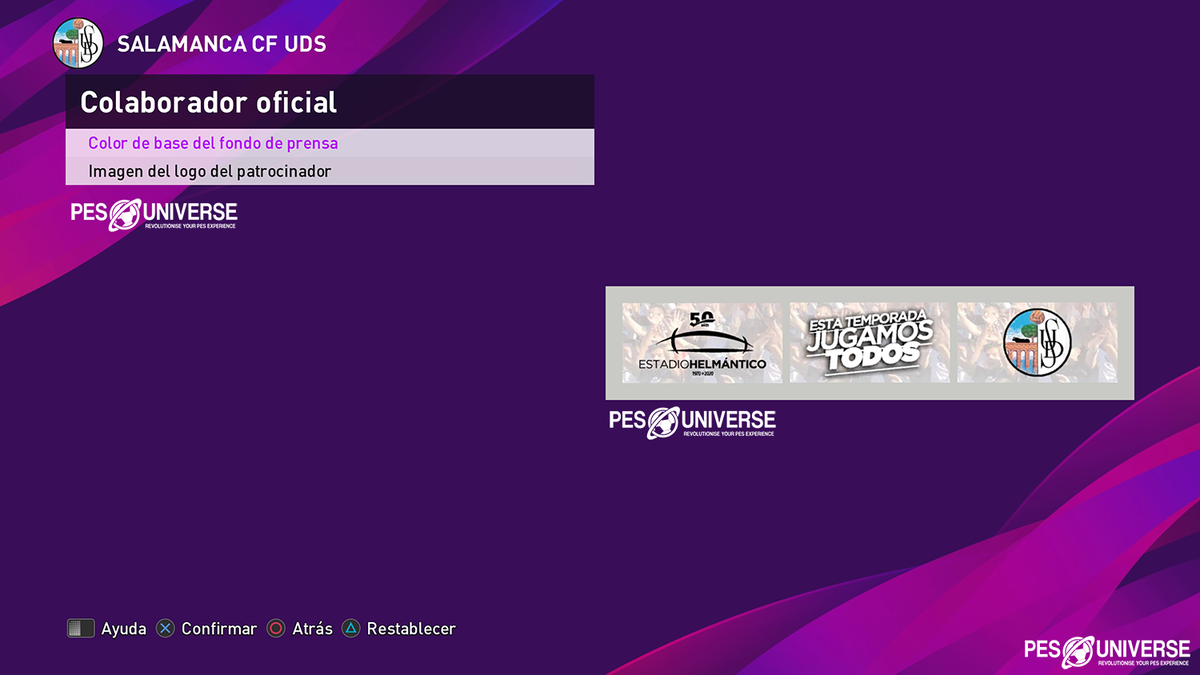Select the club crest sponsor image in banner
This screenshot has width=1200, height=675.
click(x=1037, y=343)
